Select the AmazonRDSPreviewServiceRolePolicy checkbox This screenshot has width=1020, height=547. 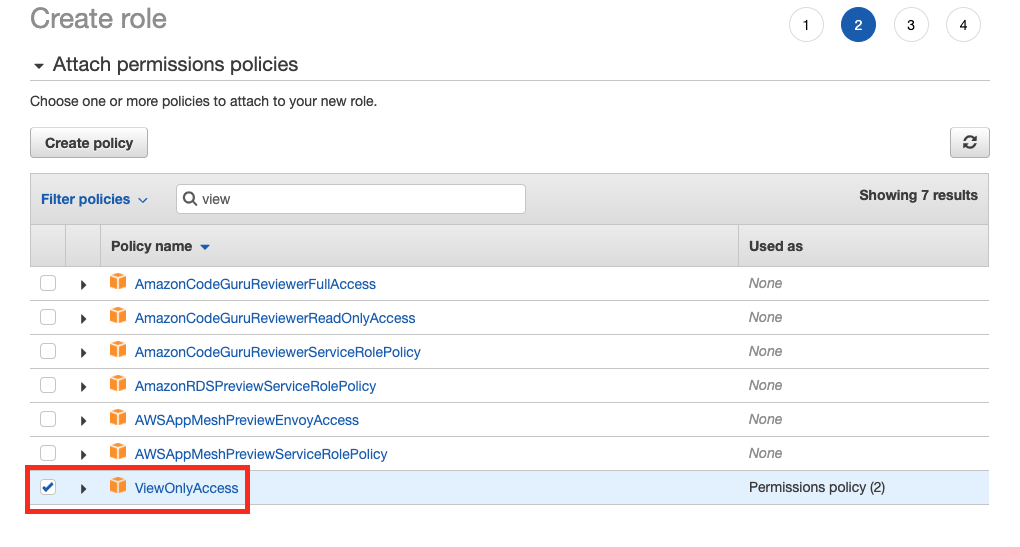tap(48, 385)
